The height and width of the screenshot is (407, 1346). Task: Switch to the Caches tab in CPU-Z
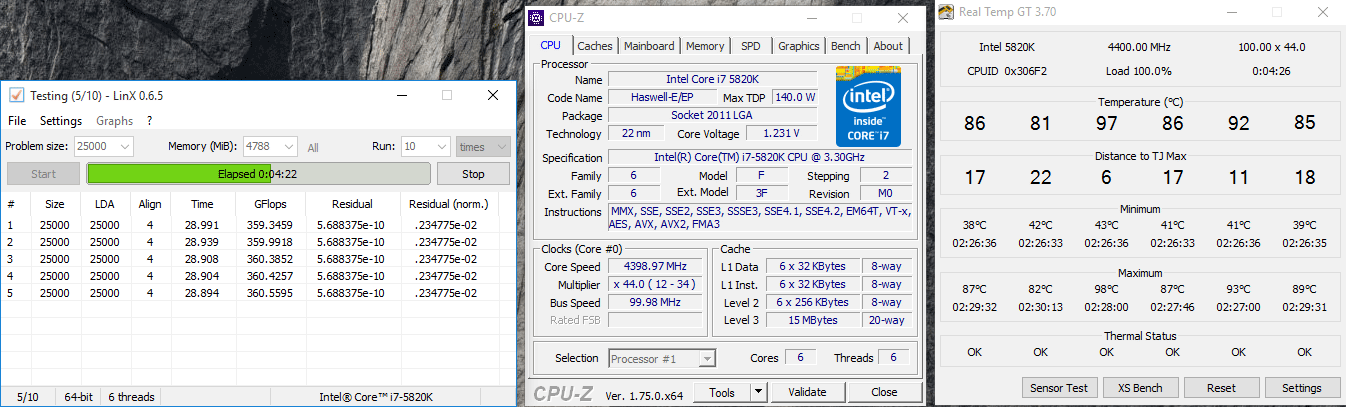pos(595,46)
